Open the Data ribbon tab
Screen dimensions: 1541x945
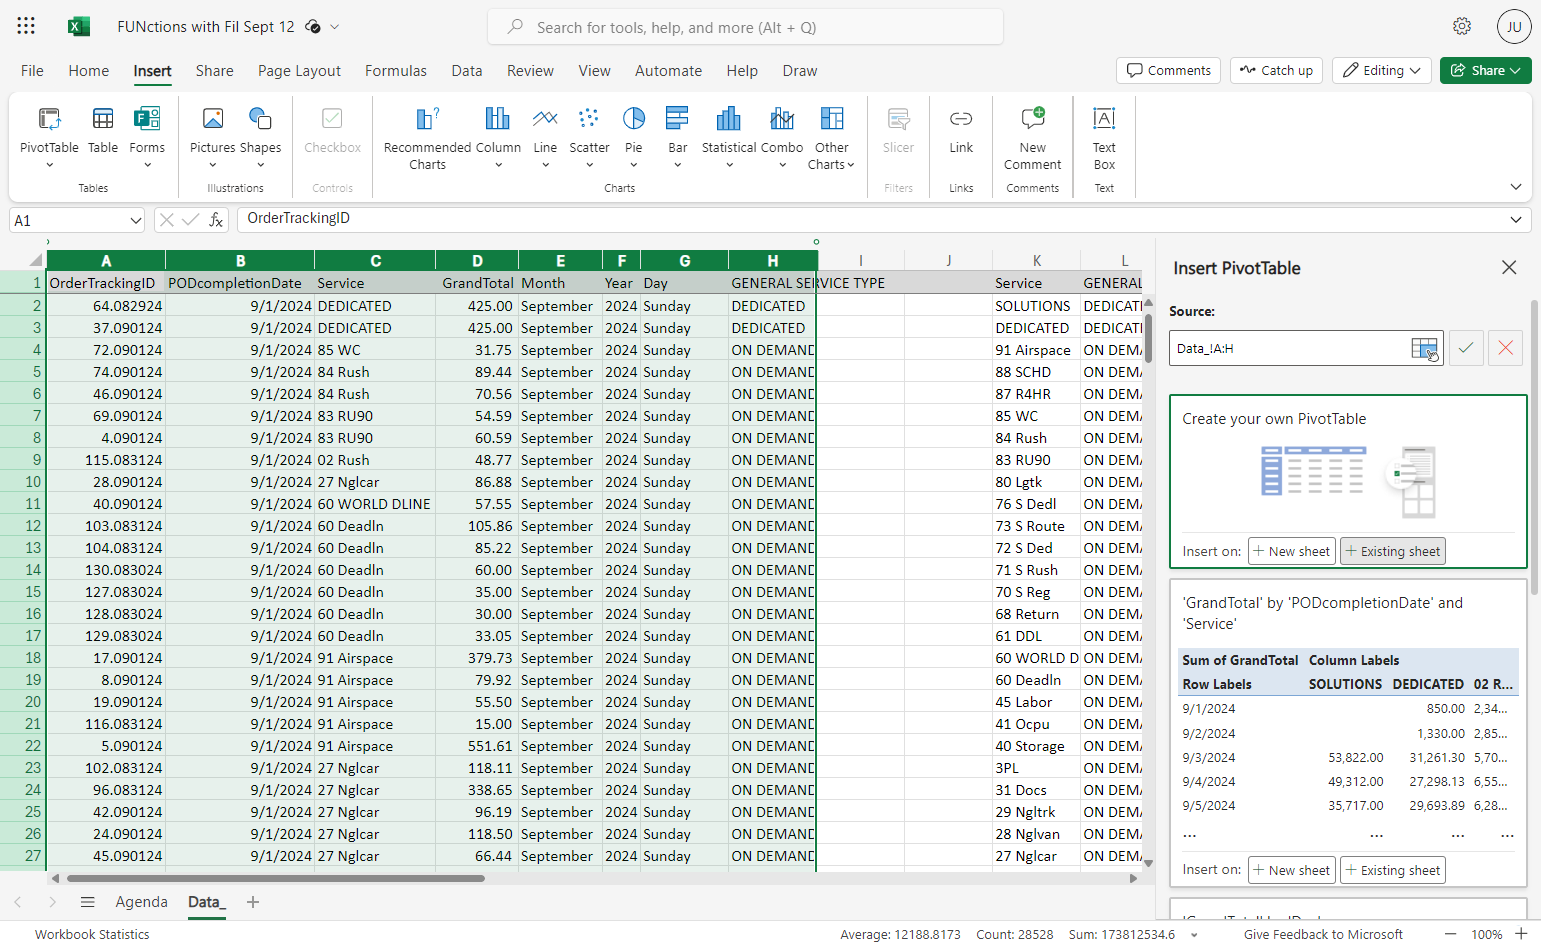[x=466, y=71]
